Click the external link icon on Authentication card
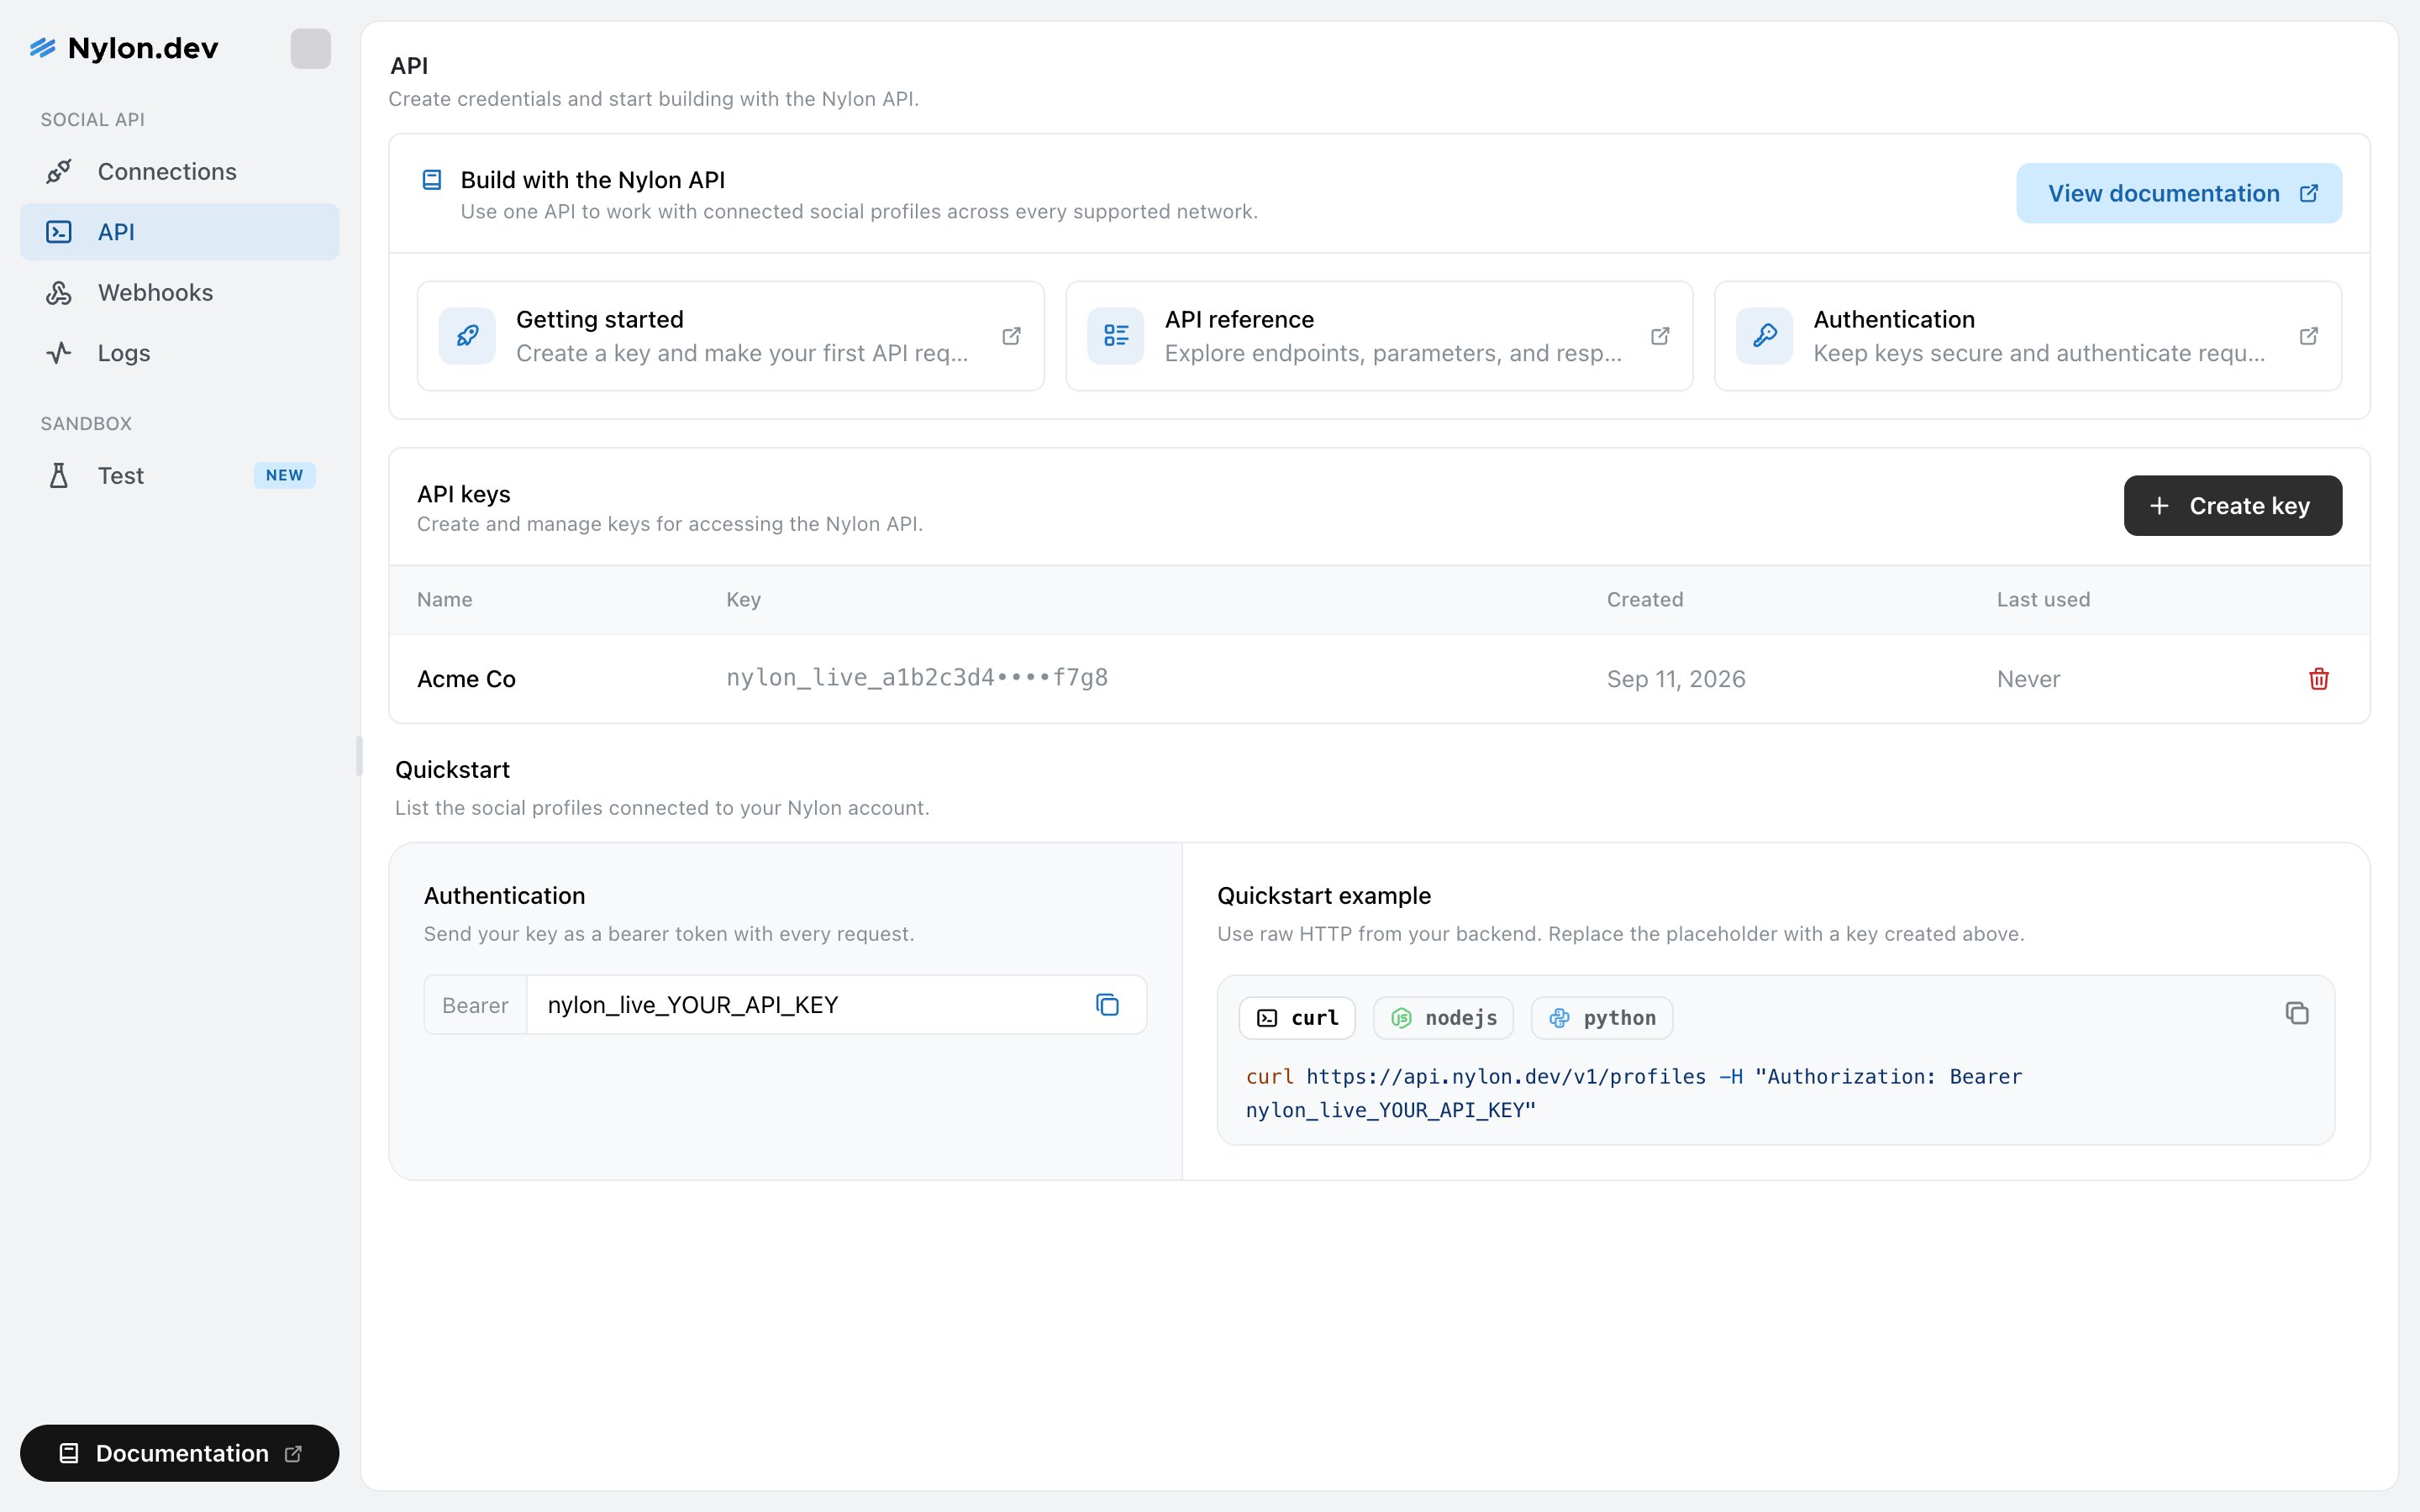The width and height of the screenshot is (2420, 1512). pos(2309,336)
